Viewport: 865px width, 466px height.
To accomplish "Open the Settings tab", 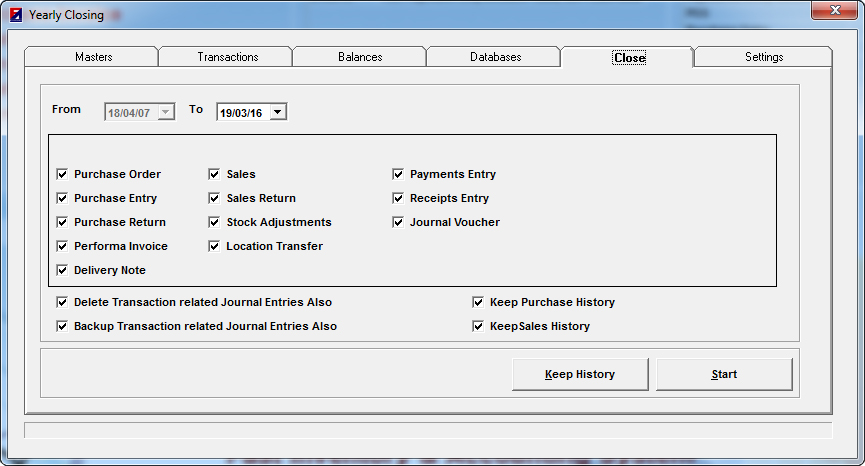I will point(763,57).
